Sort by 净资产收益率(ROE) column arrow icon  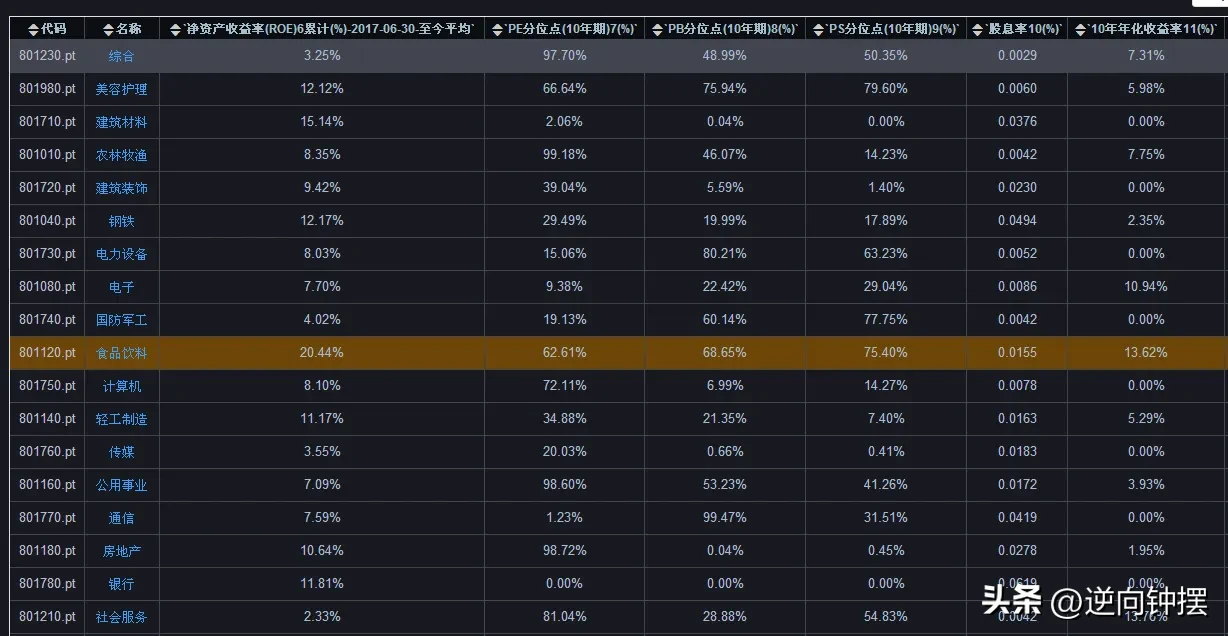pos(176,30)
